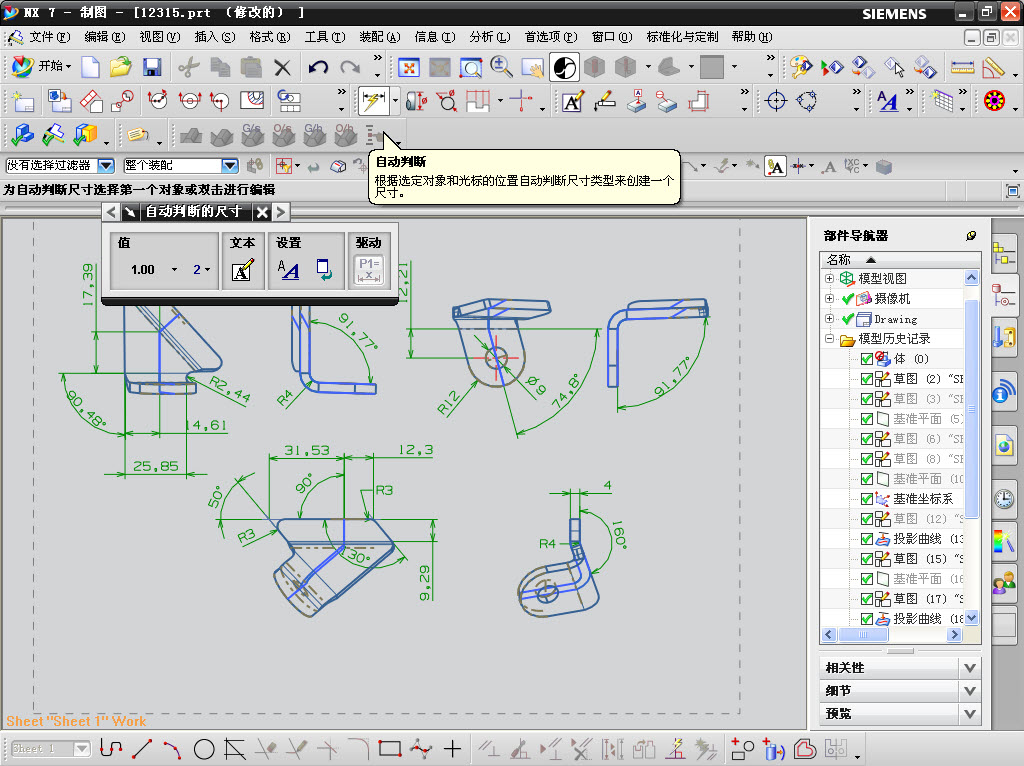Uncheck the 体 (0) checkbox
1024x766 pixels.
click(867, 359)
